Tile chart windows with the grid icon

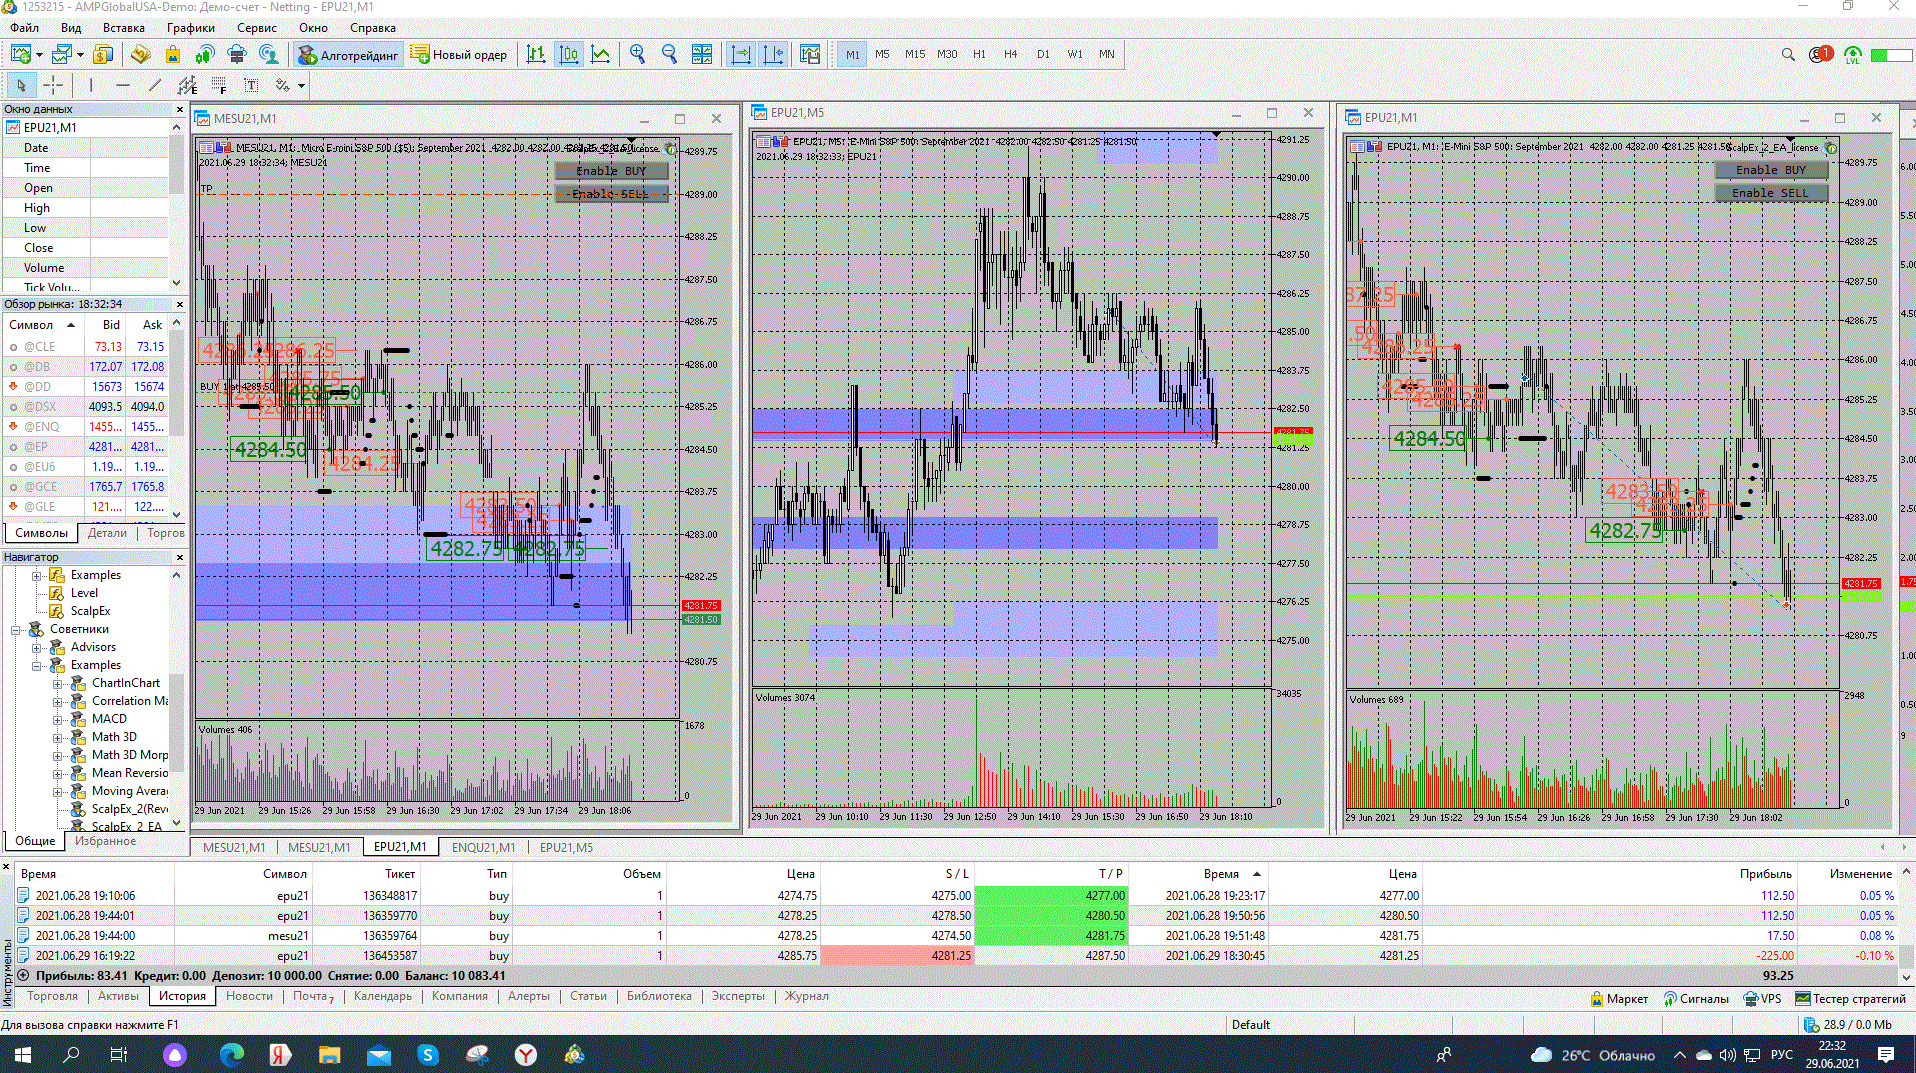pyautogui.click(x=702, y=55)
